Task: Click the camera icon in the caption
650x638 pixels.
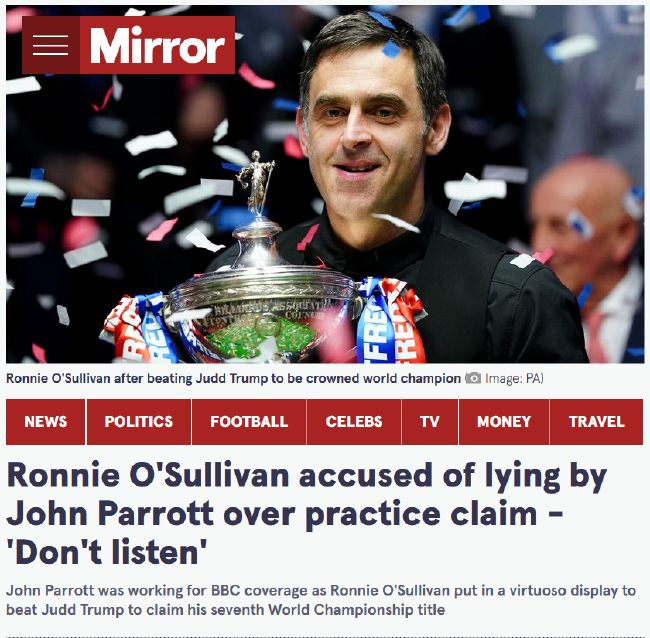Action: 473,378
